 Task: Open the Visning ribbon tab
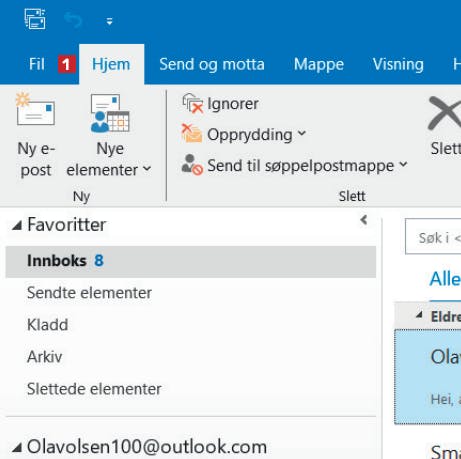click(398, 64)
